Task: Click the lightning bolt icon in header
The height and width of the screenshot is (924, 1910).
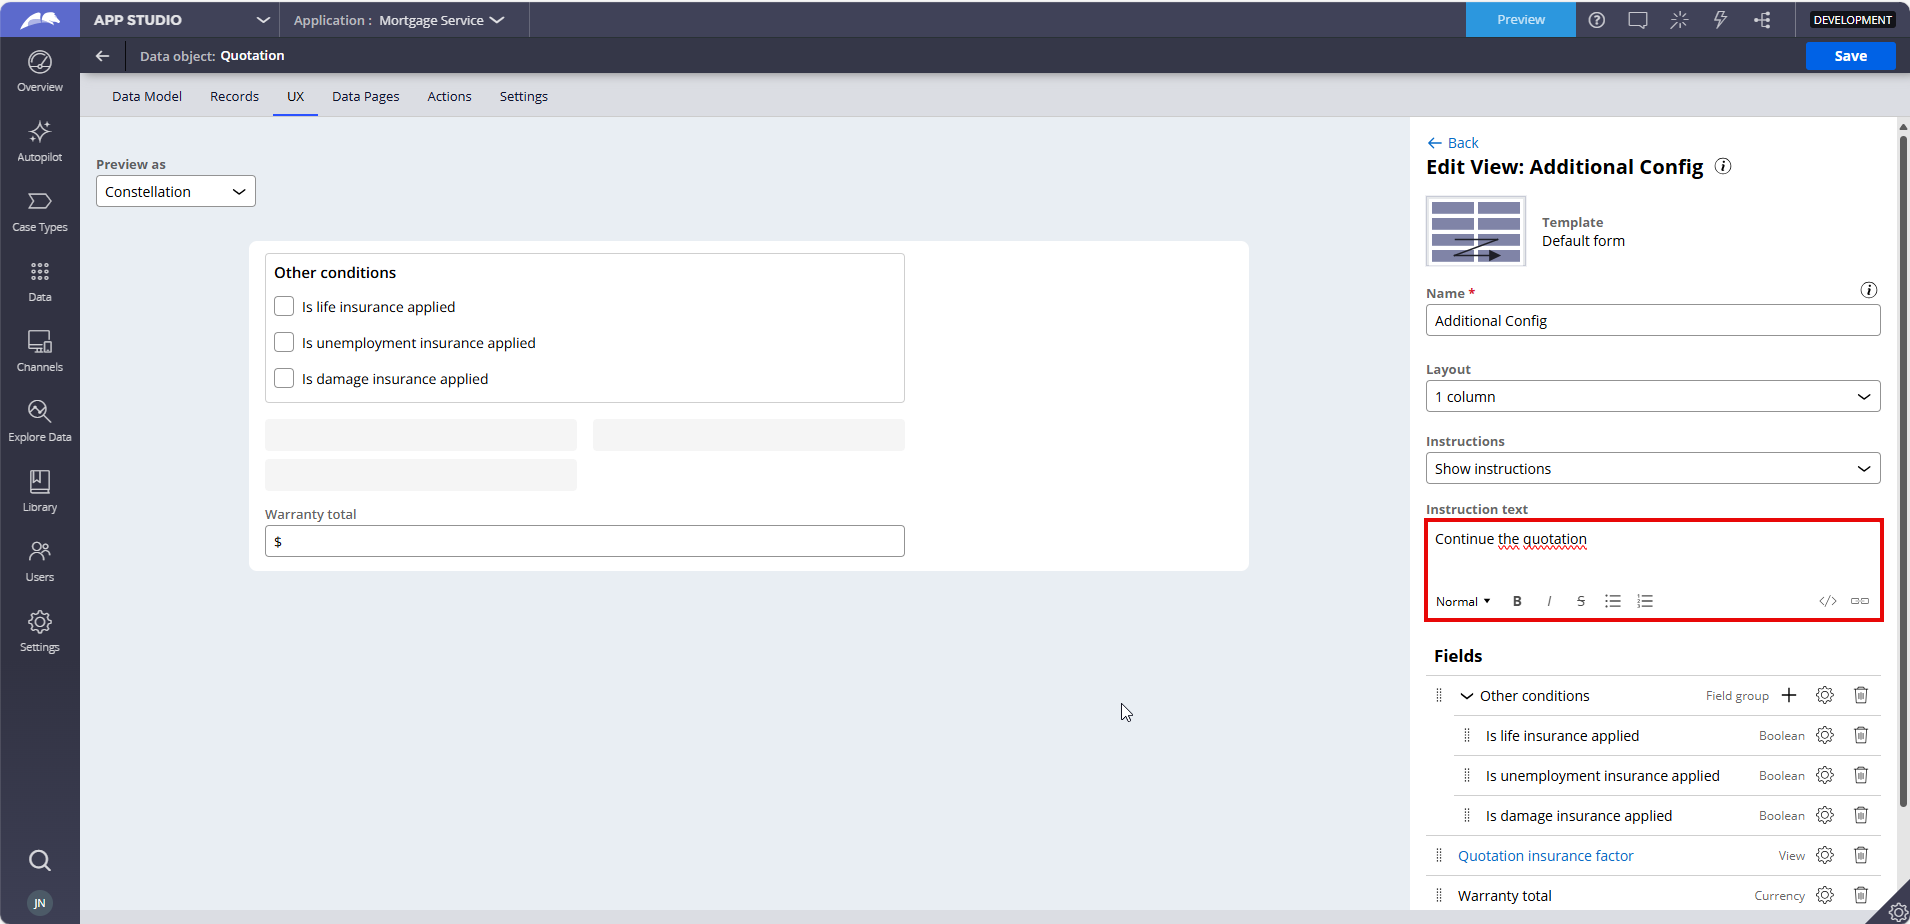Action: click(x=1720, y=20)
